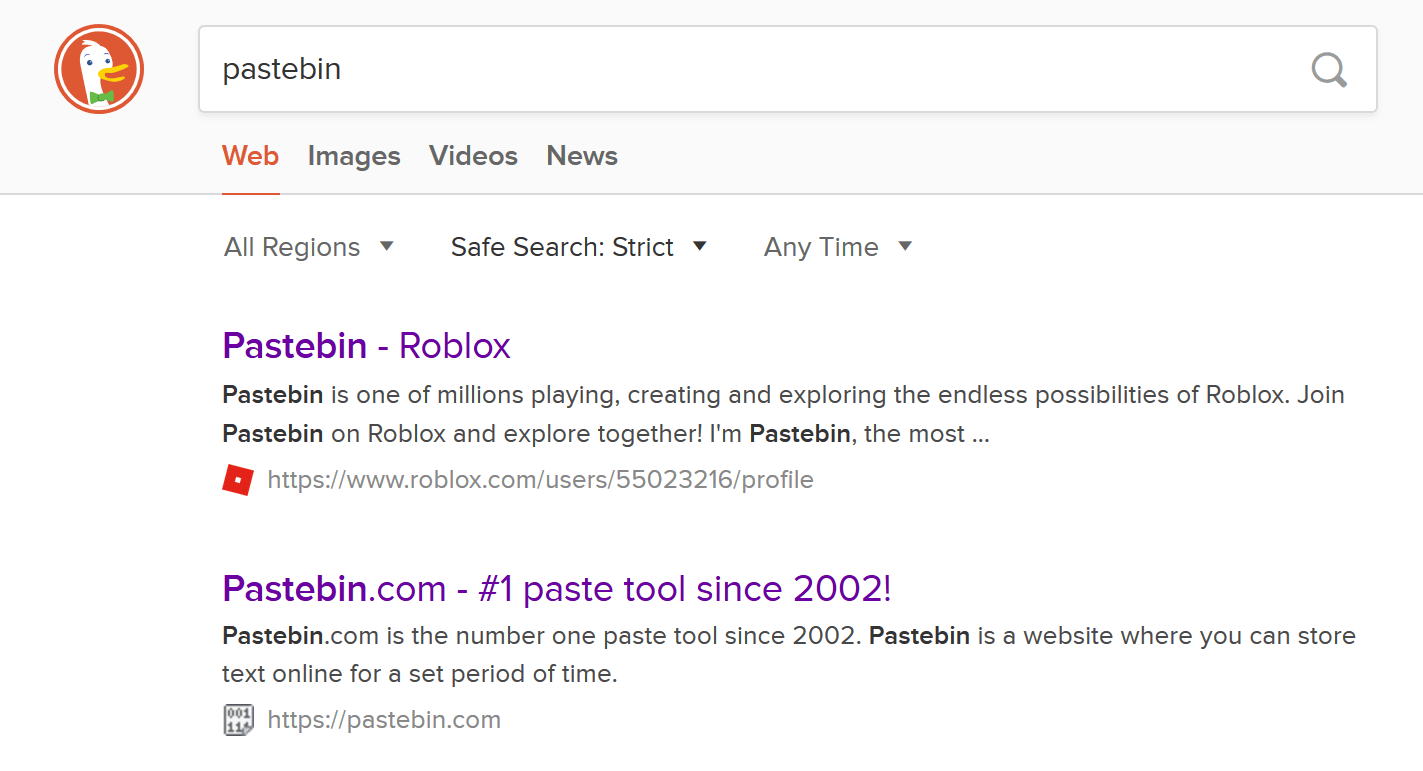Click the Safe Search dropdown chevron

click(x=700, y=247)
